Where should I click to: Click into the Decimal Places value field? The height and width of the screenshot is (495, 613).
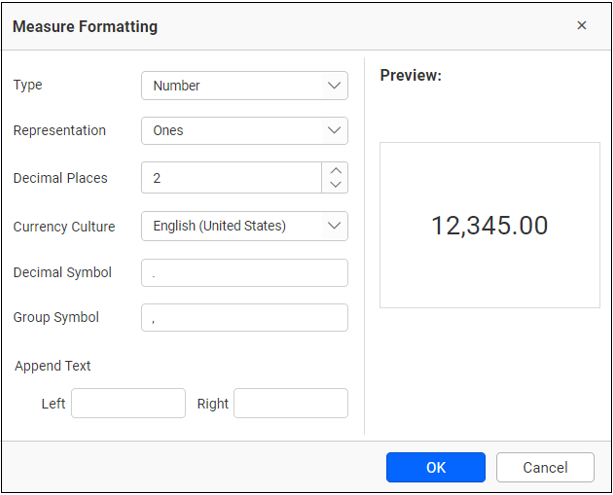point(231,178)
